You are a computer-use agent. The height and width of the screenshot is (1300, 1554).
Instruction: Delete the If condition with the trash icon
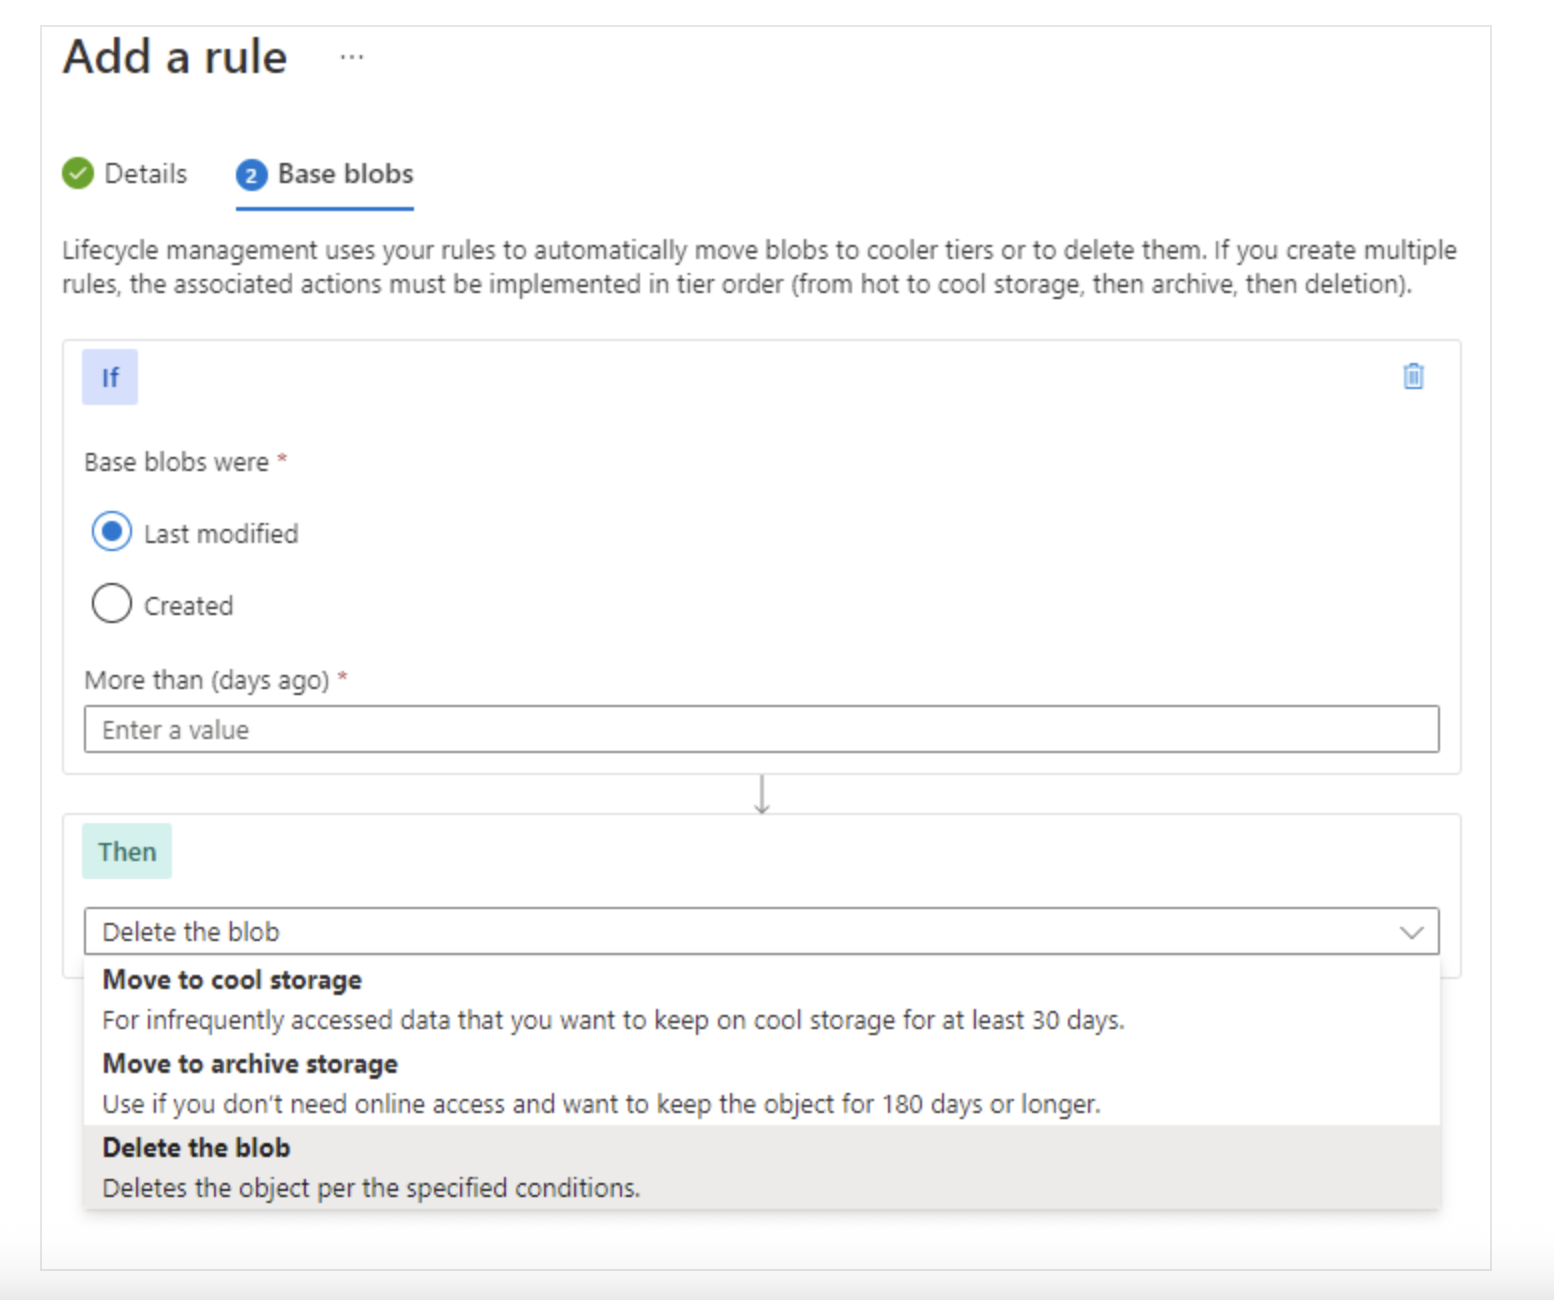click(1412, 376)
